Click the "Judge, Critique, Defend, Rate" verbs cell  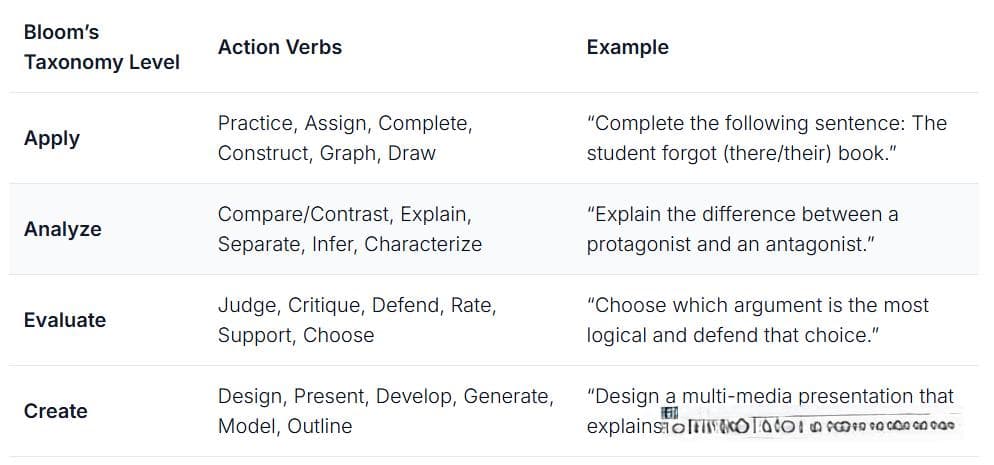point(357,320)
